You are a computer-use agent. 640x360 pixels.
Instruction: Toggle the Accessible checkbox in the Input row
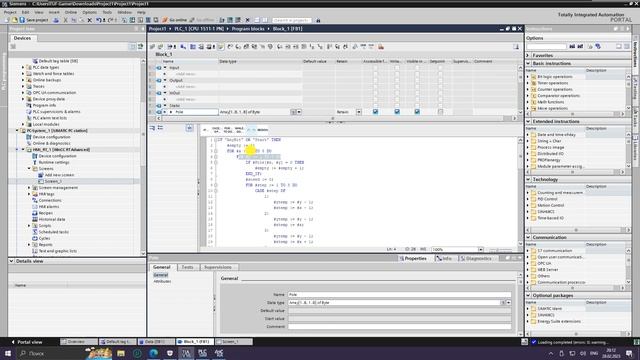[375, 68]
